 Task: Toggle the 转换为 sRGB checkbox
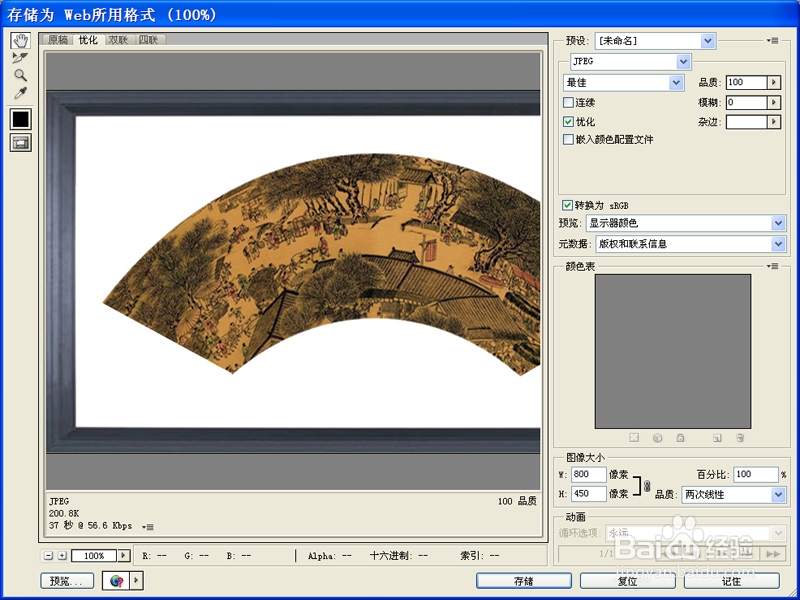click(567, 205)
